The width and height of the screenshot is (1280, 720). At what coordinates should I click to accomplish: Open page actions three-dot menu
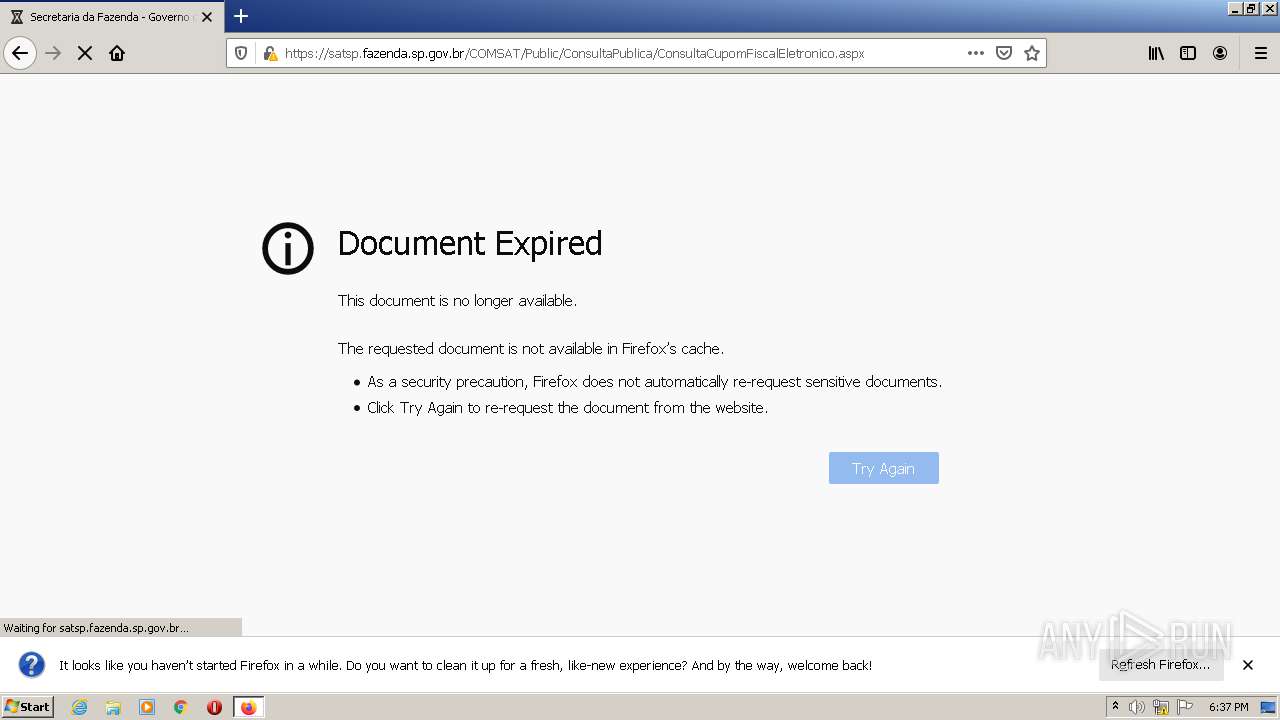(x=976, y=53)
